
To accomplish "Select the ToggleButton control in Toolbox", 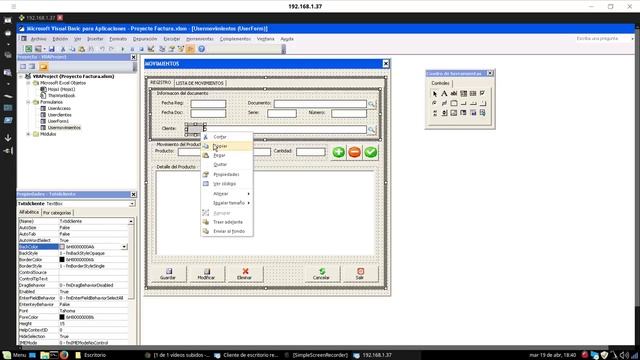I will tap(444, 103).
